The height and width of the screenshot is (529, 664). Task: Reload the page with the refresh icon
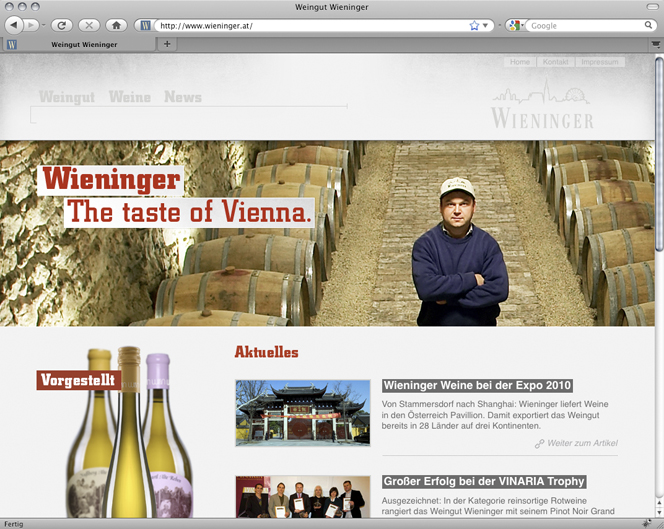click(62, 25)
